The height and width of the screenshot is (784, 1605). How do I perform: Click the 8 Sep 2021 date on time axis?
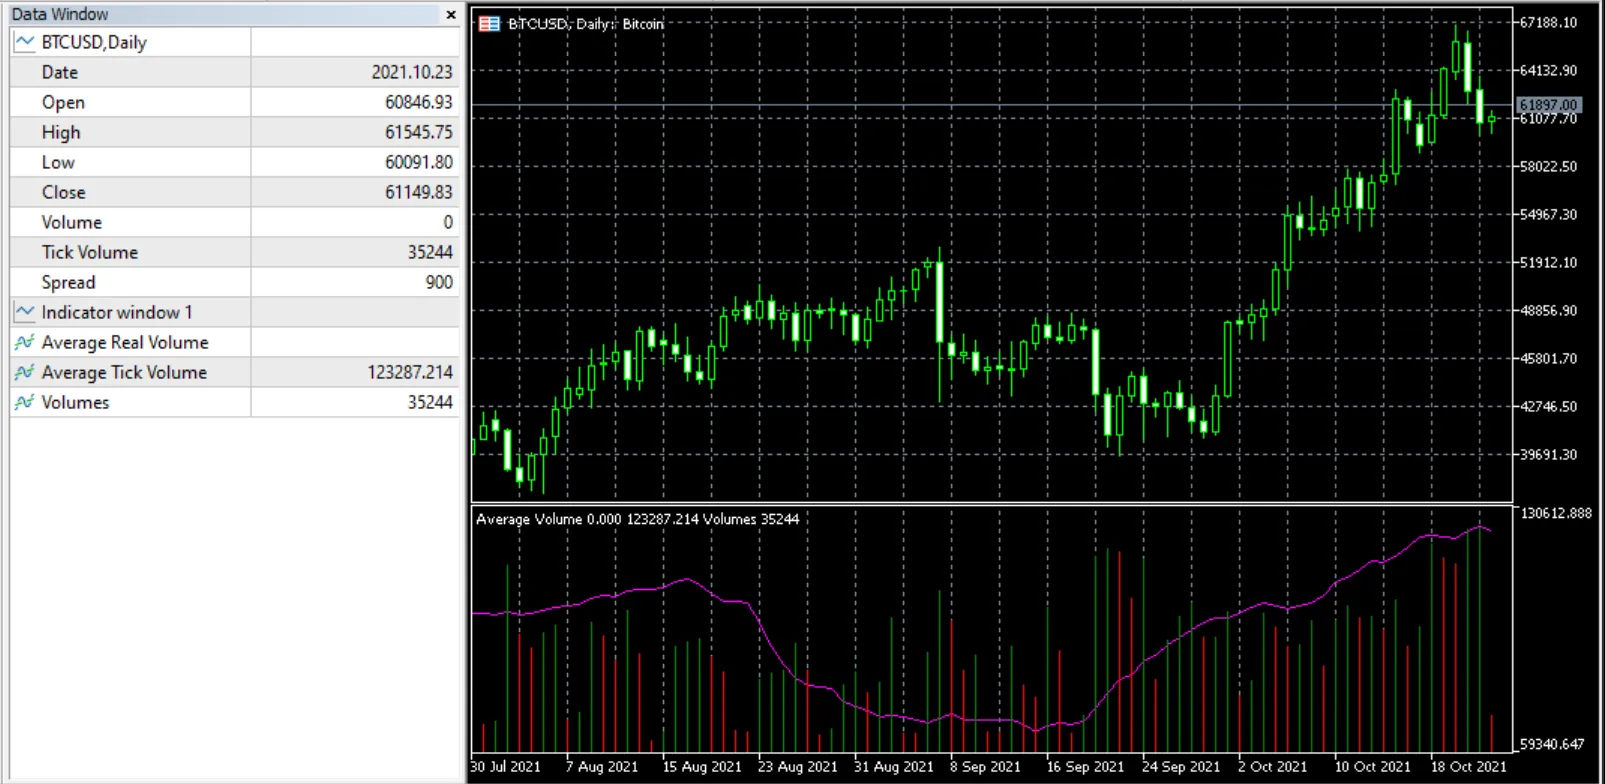(x=985, y=767)
